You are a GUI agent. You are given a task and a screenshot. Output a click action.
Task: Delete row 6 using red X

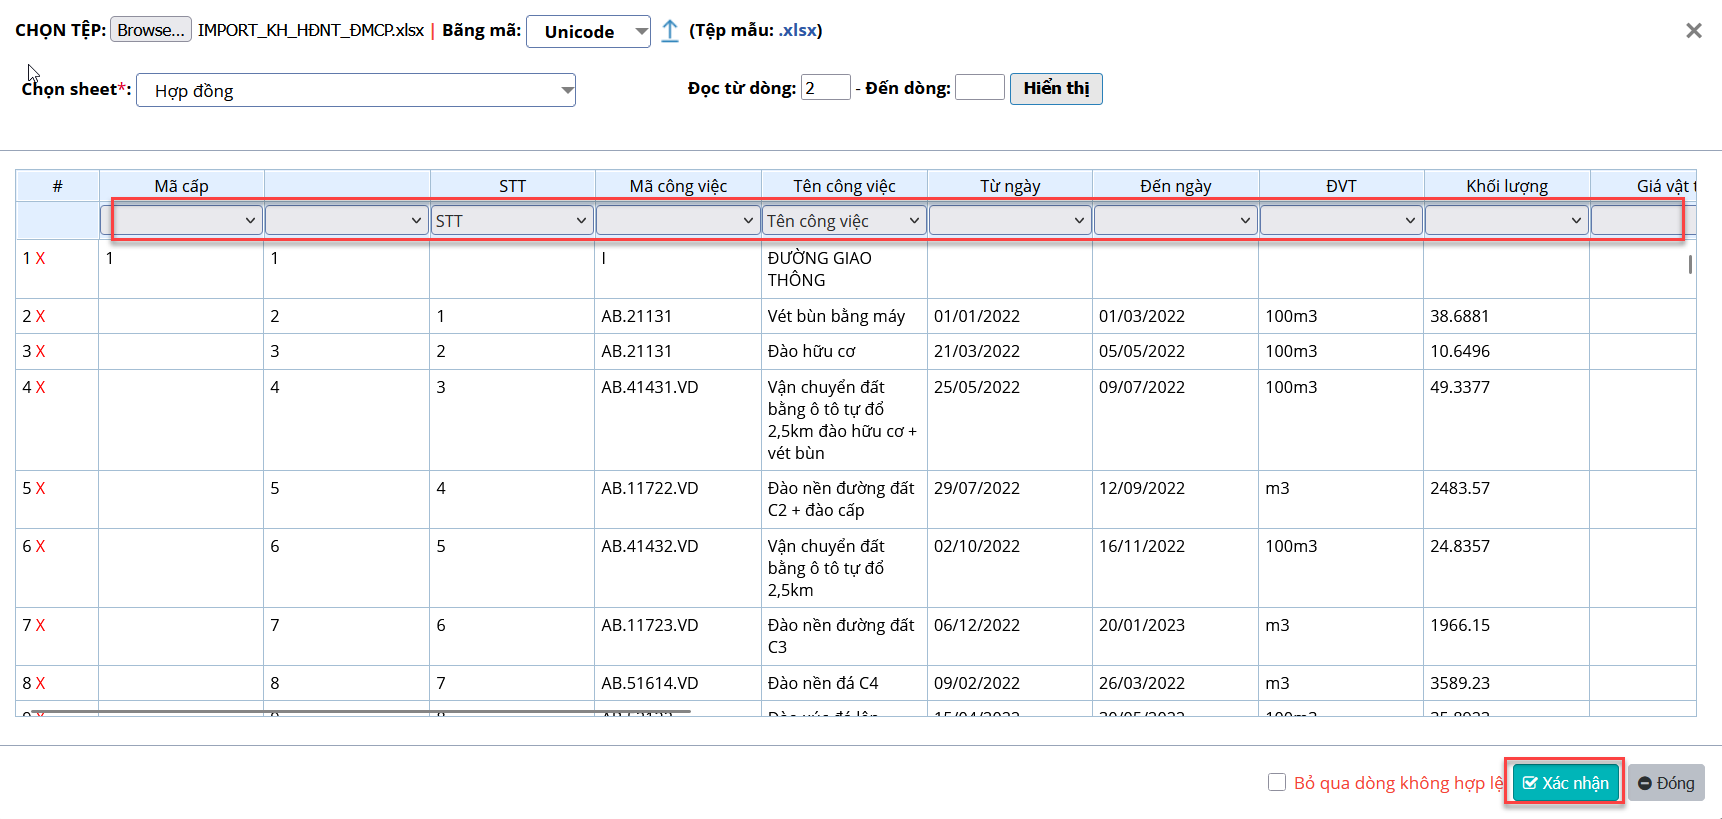pyautogui.click(x=40, y=546)
